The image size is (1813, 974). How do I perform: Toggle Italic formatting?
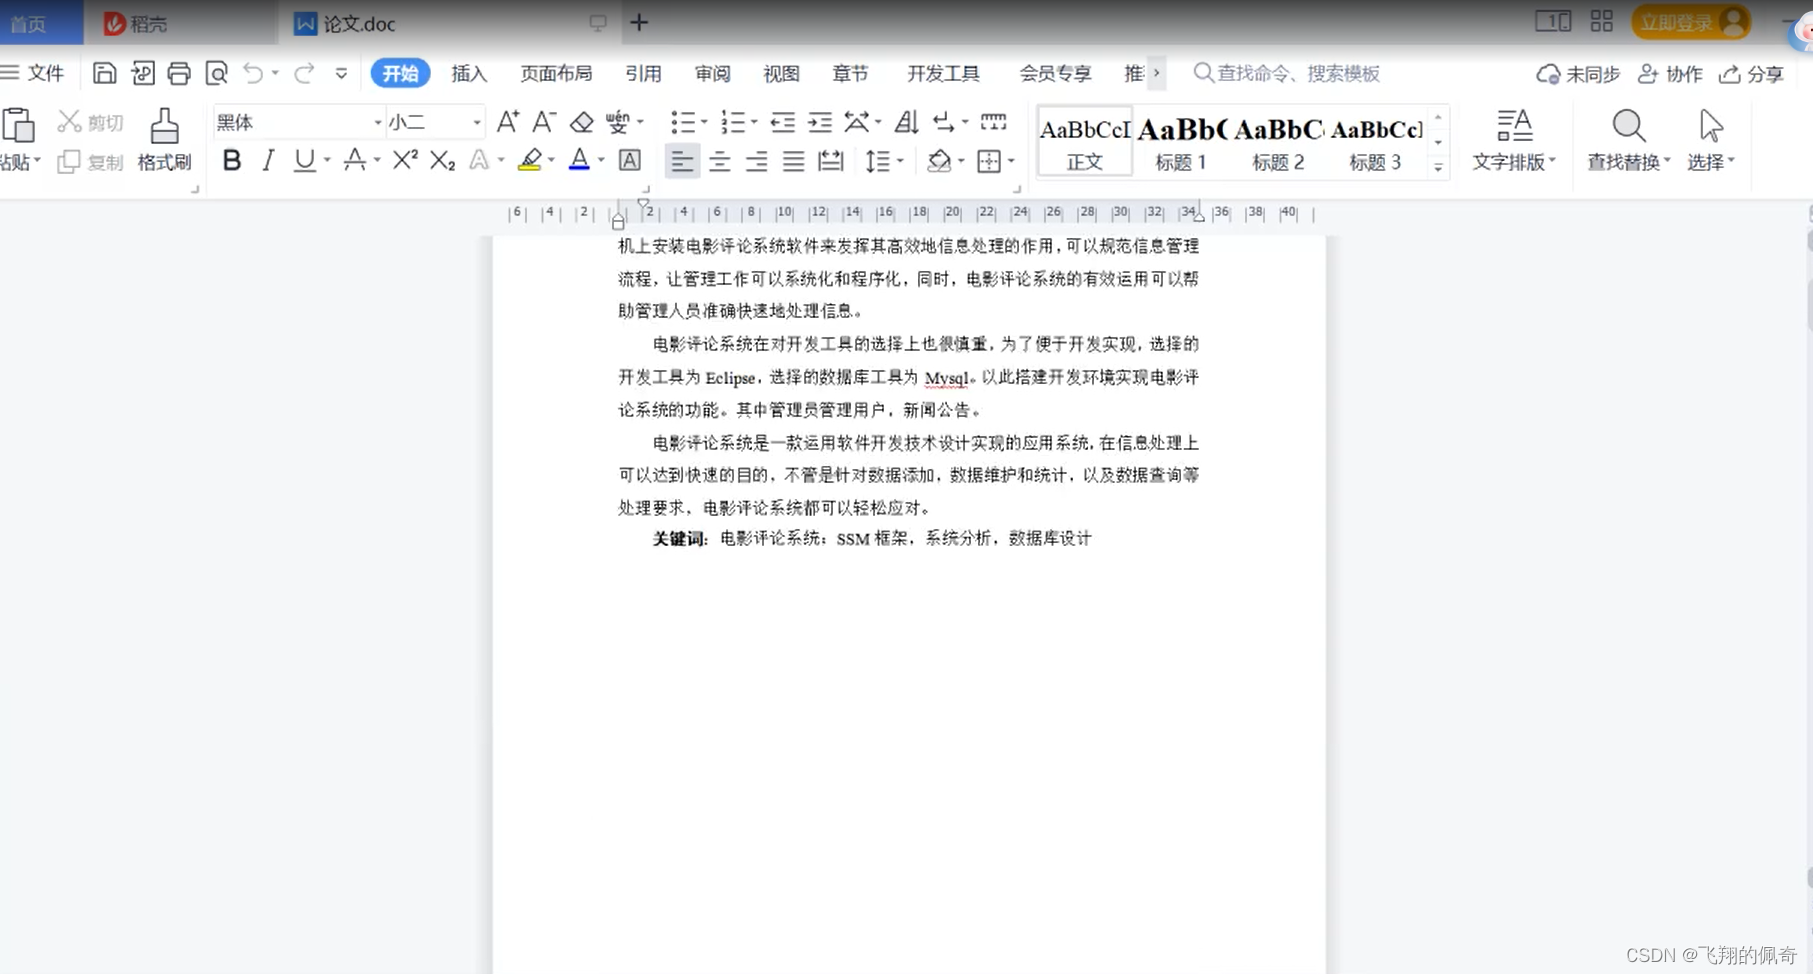267,160
